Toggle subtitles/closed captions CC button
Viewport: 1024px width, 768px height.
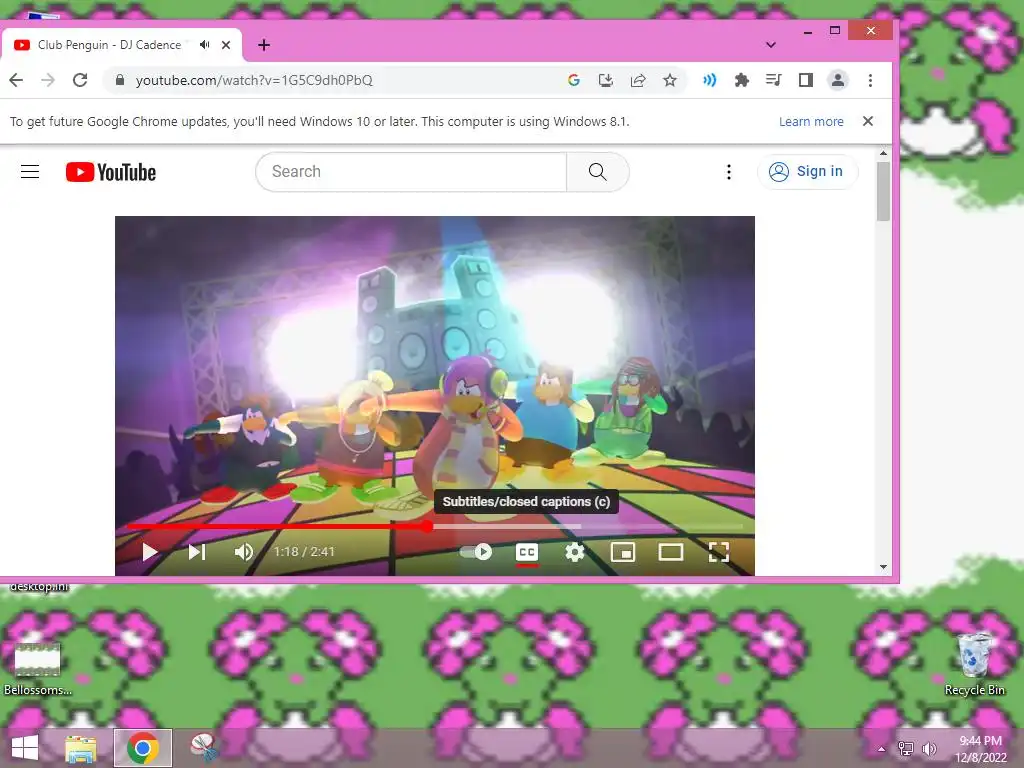tap(526, 552)
